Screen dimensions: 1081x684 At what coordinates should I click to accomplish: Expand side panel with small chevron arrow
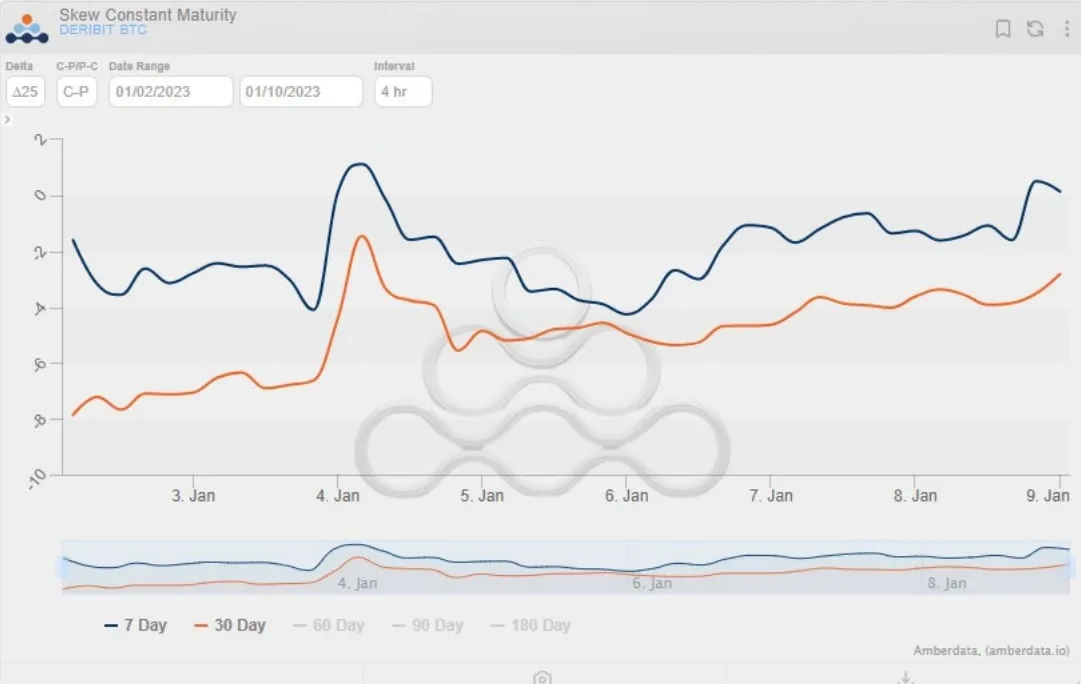(7, 119)
